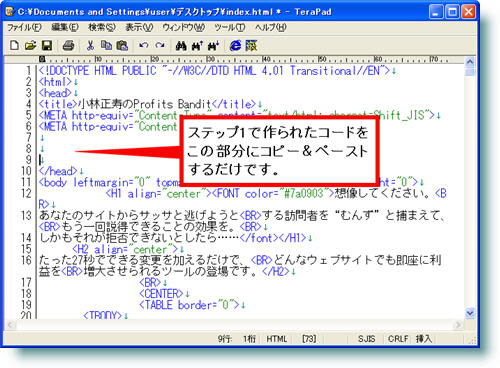Viewport: 500px width, 368px height.
Task: Click the title text 小林正寿のProfits Bandit
Action: (145, 104)
